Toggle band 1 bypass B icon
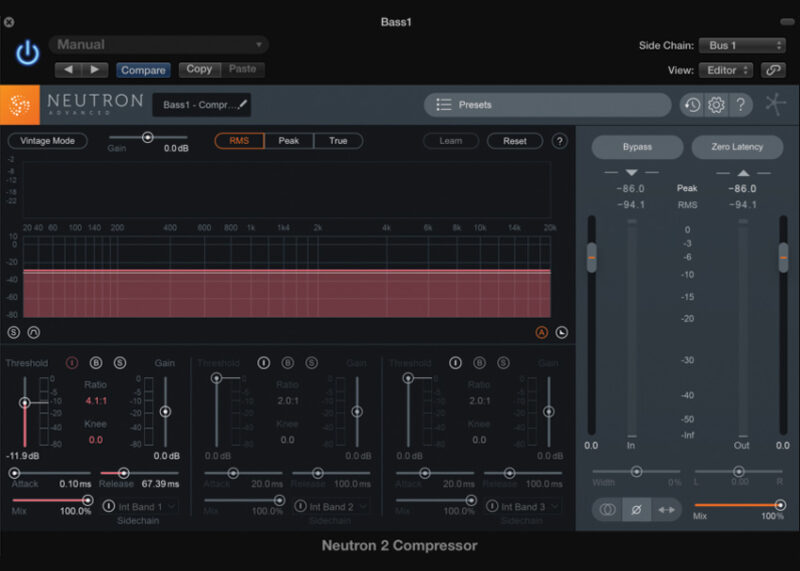 tap(96, 363)
